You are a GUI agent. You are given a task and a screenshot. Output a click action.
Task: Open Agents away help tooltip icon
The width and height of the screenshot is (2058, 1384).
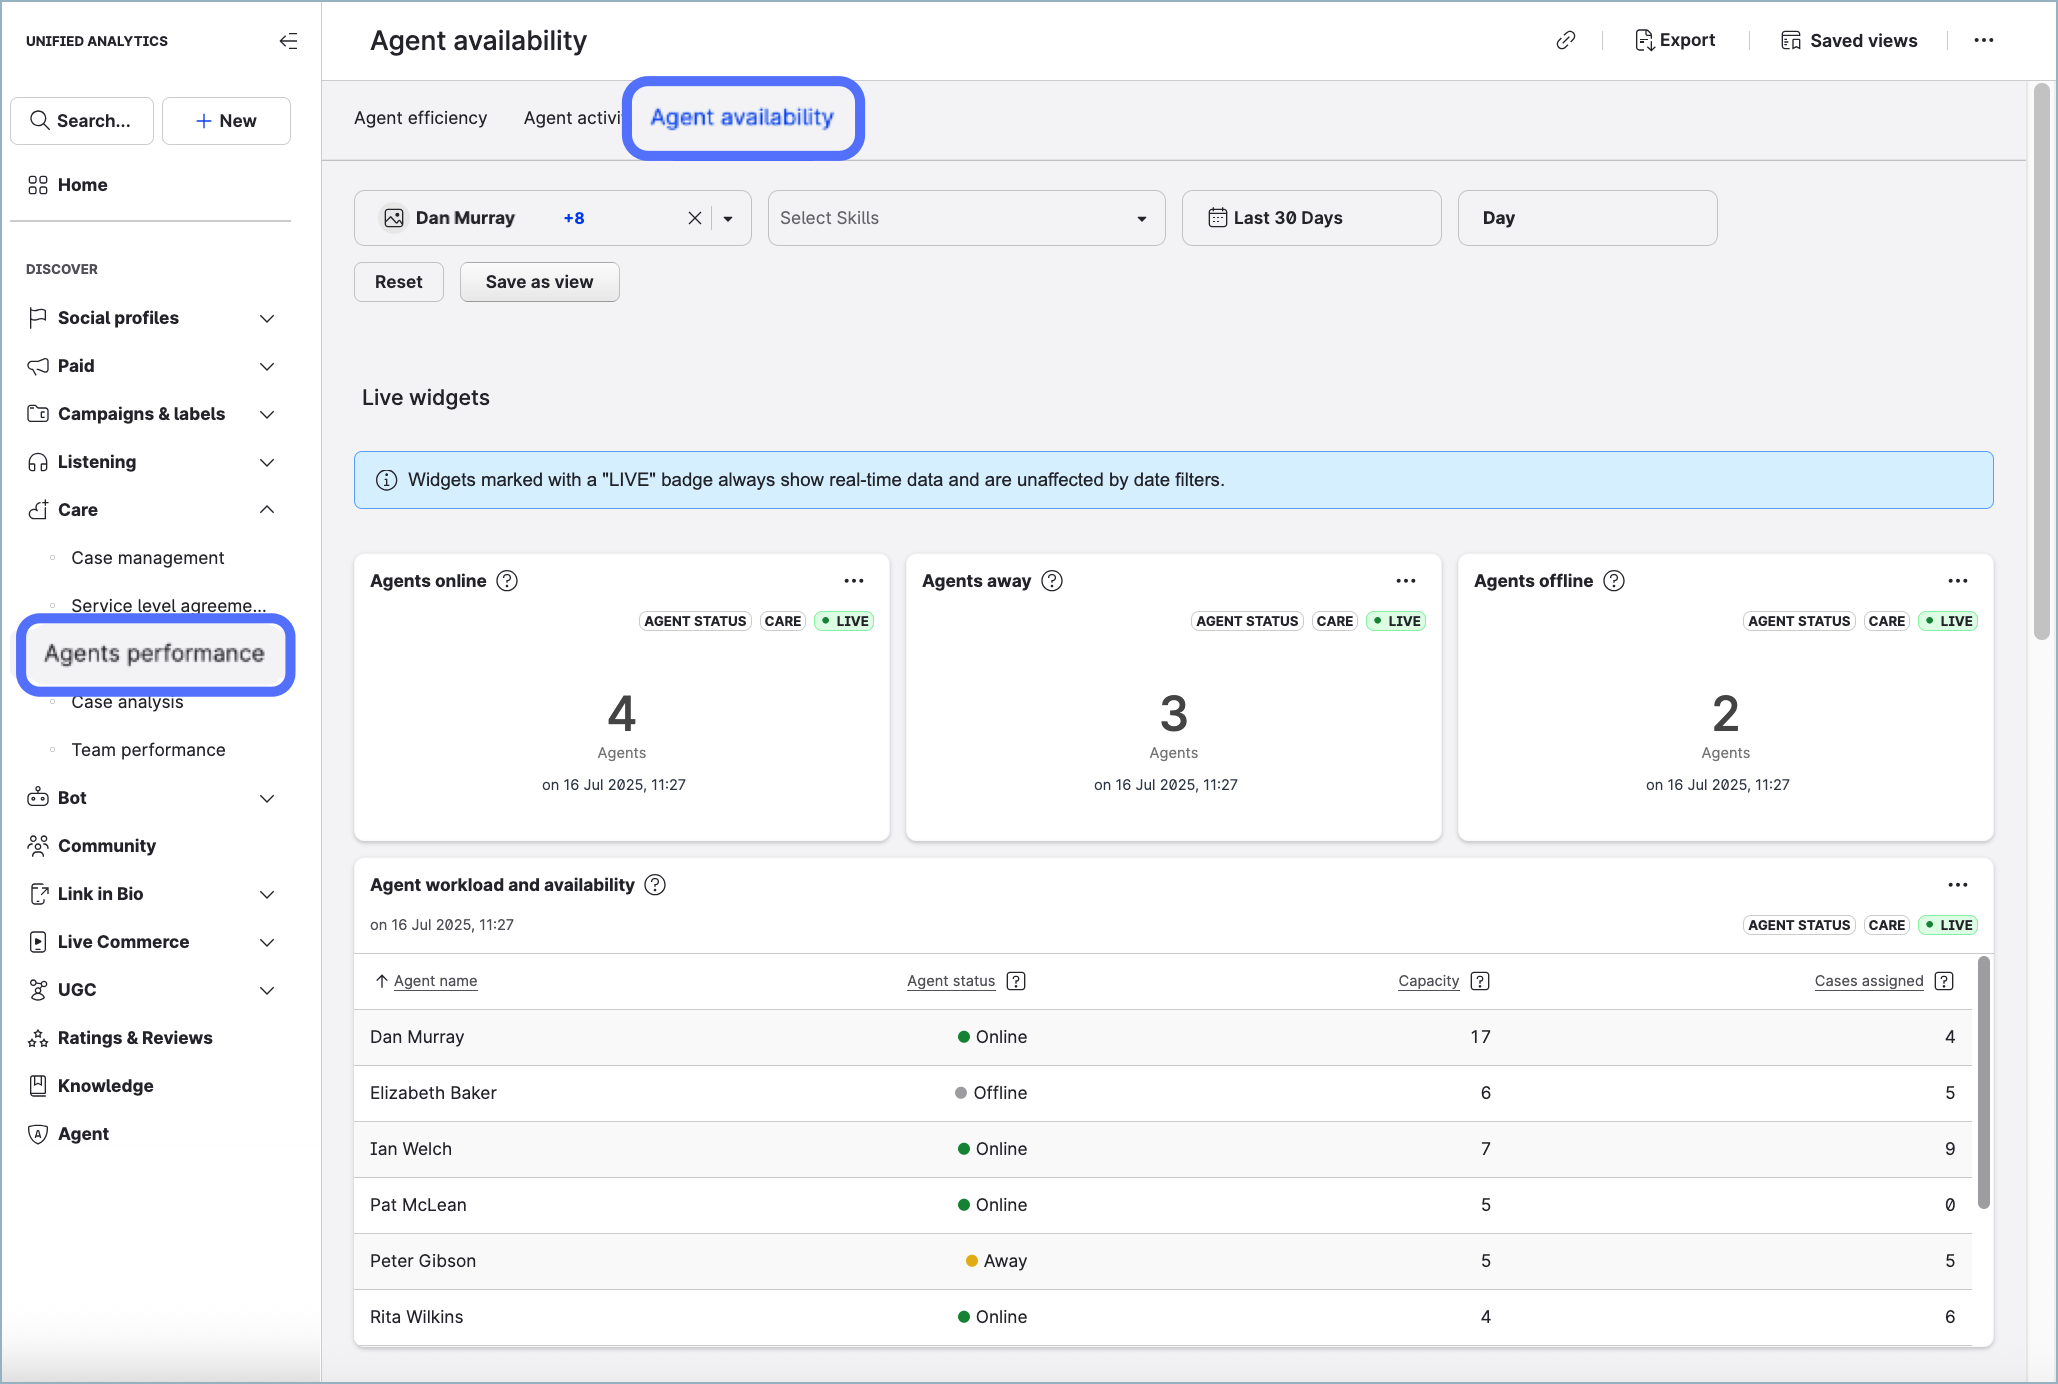[x=1052, y=581]
